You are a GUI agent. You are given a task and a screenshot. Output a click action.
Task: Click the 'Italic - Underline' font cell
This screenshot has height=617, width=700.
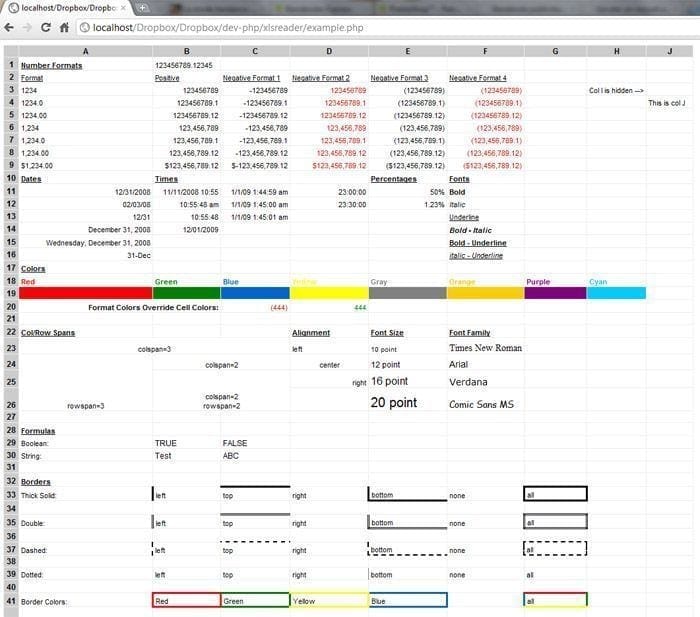pos(476,255)
